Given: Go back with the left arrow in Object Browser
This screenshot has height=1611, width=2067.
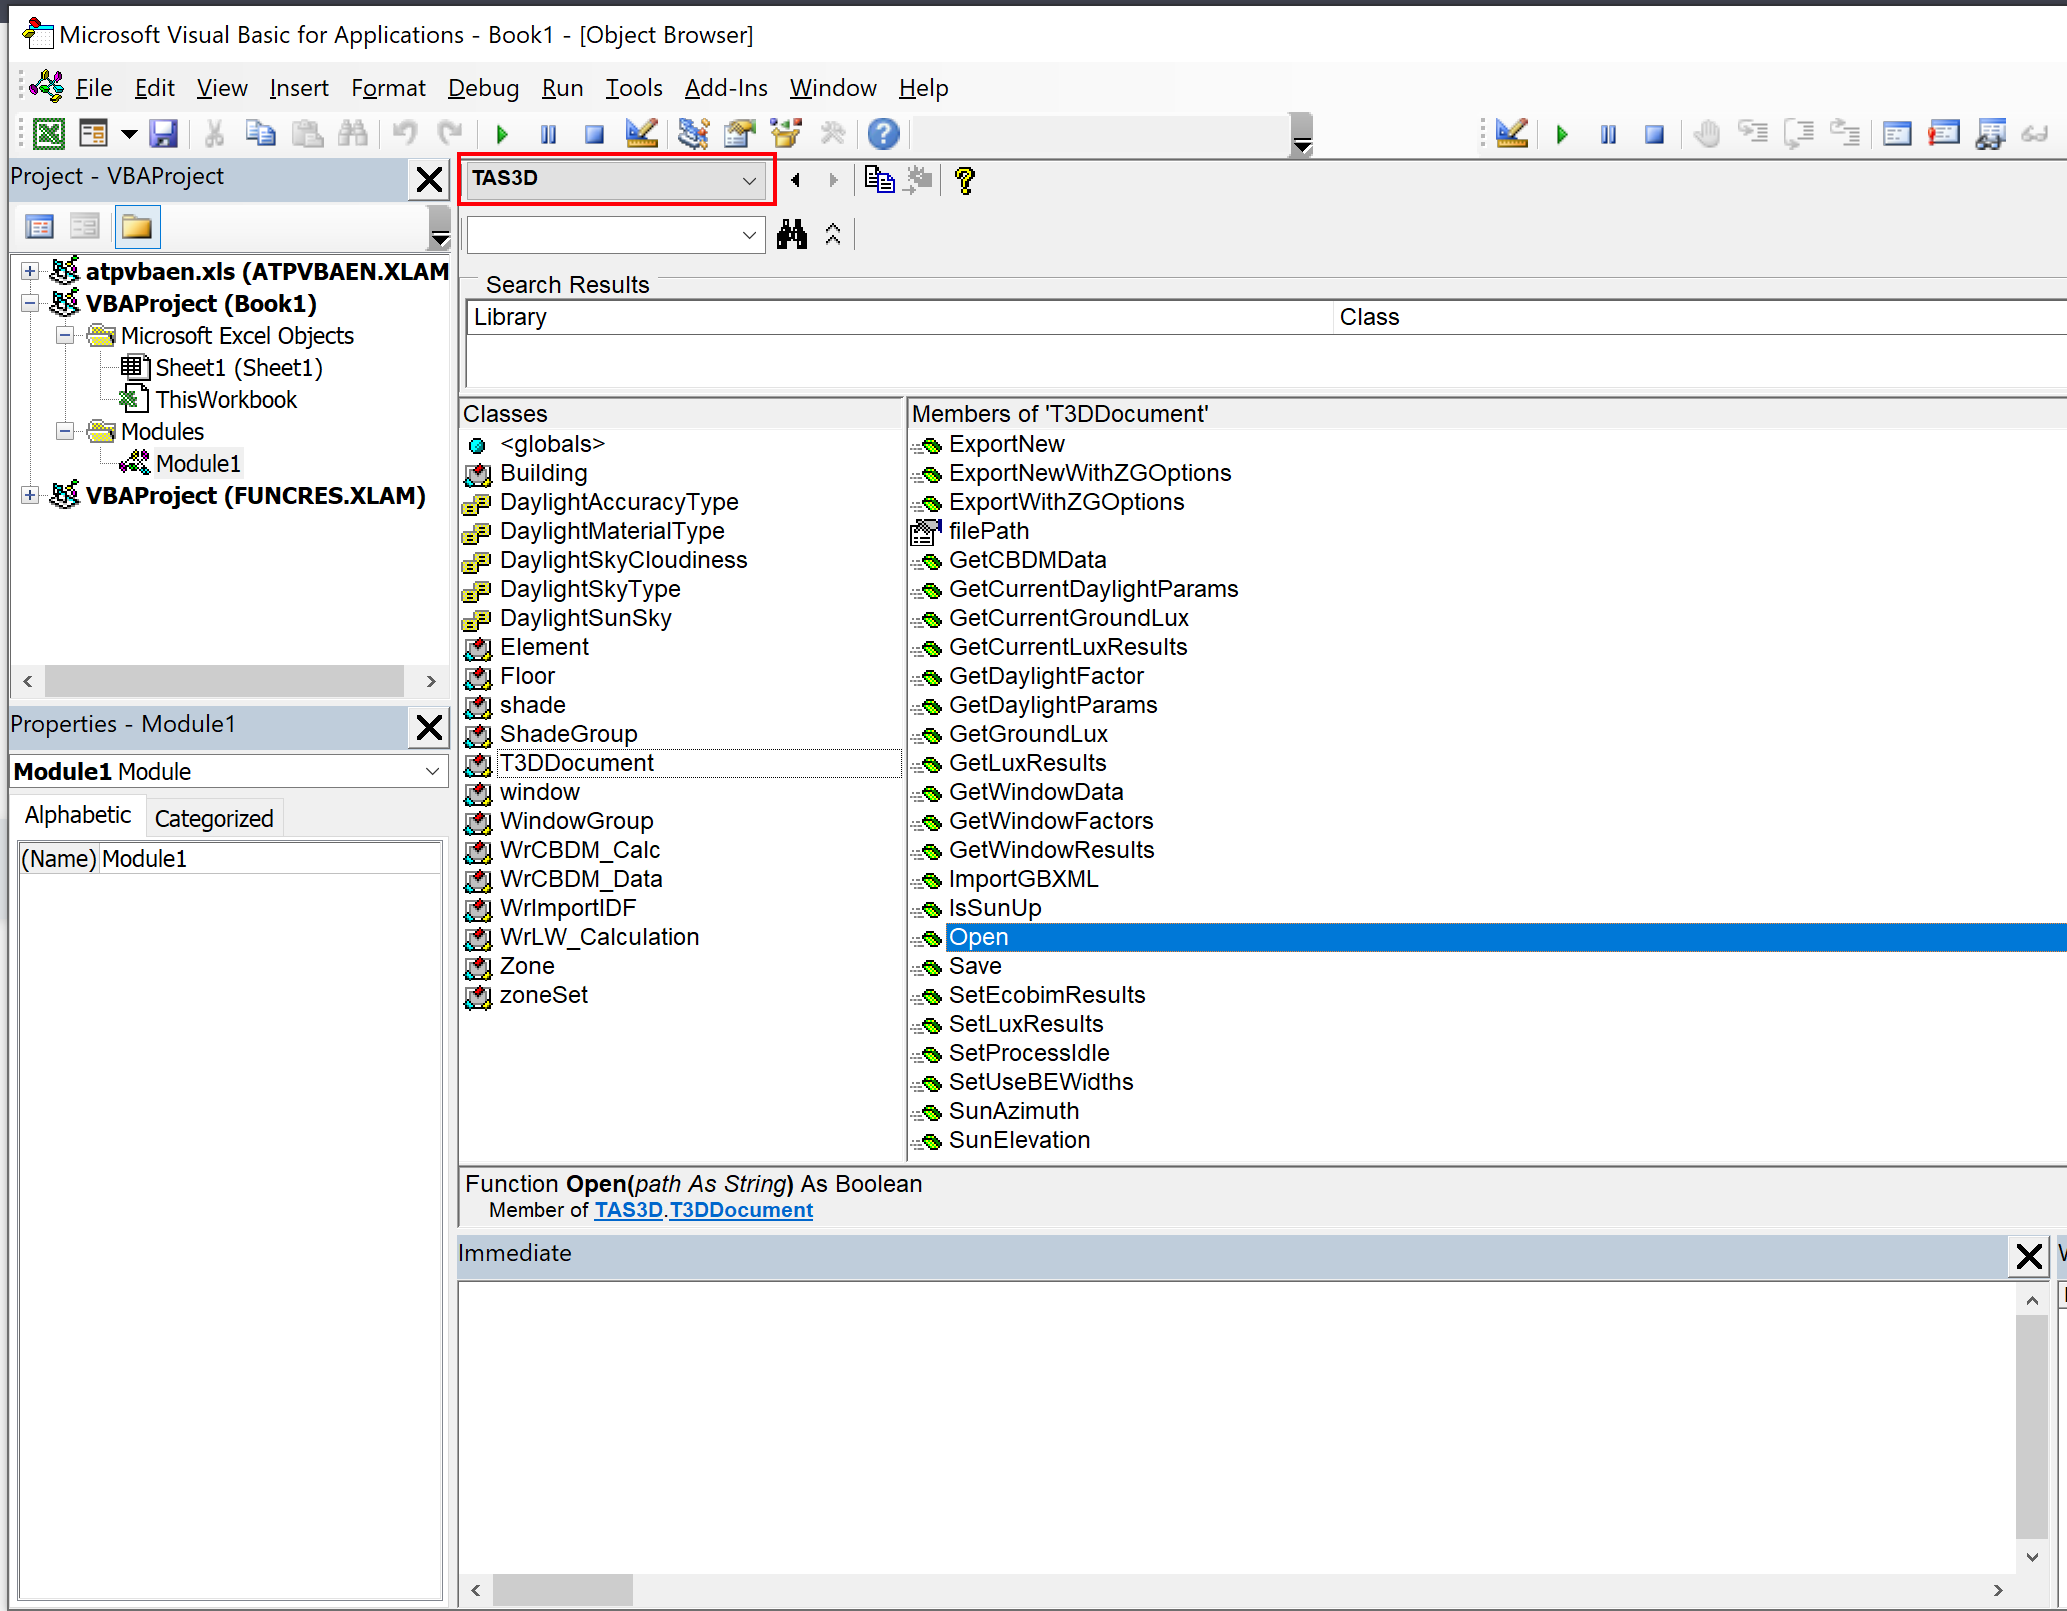Looking at the screenshot, I should pyautogui.click(x=796, y=180).
